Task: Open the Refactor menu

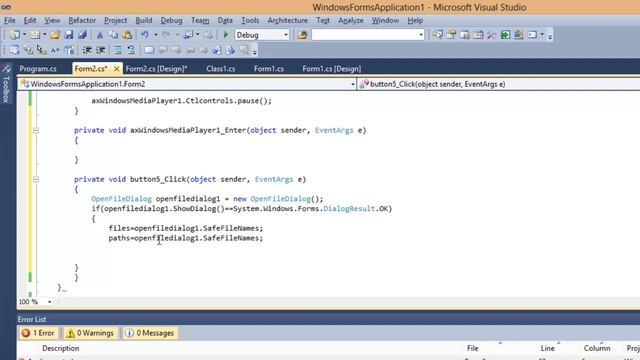Action: coord(82,20)
